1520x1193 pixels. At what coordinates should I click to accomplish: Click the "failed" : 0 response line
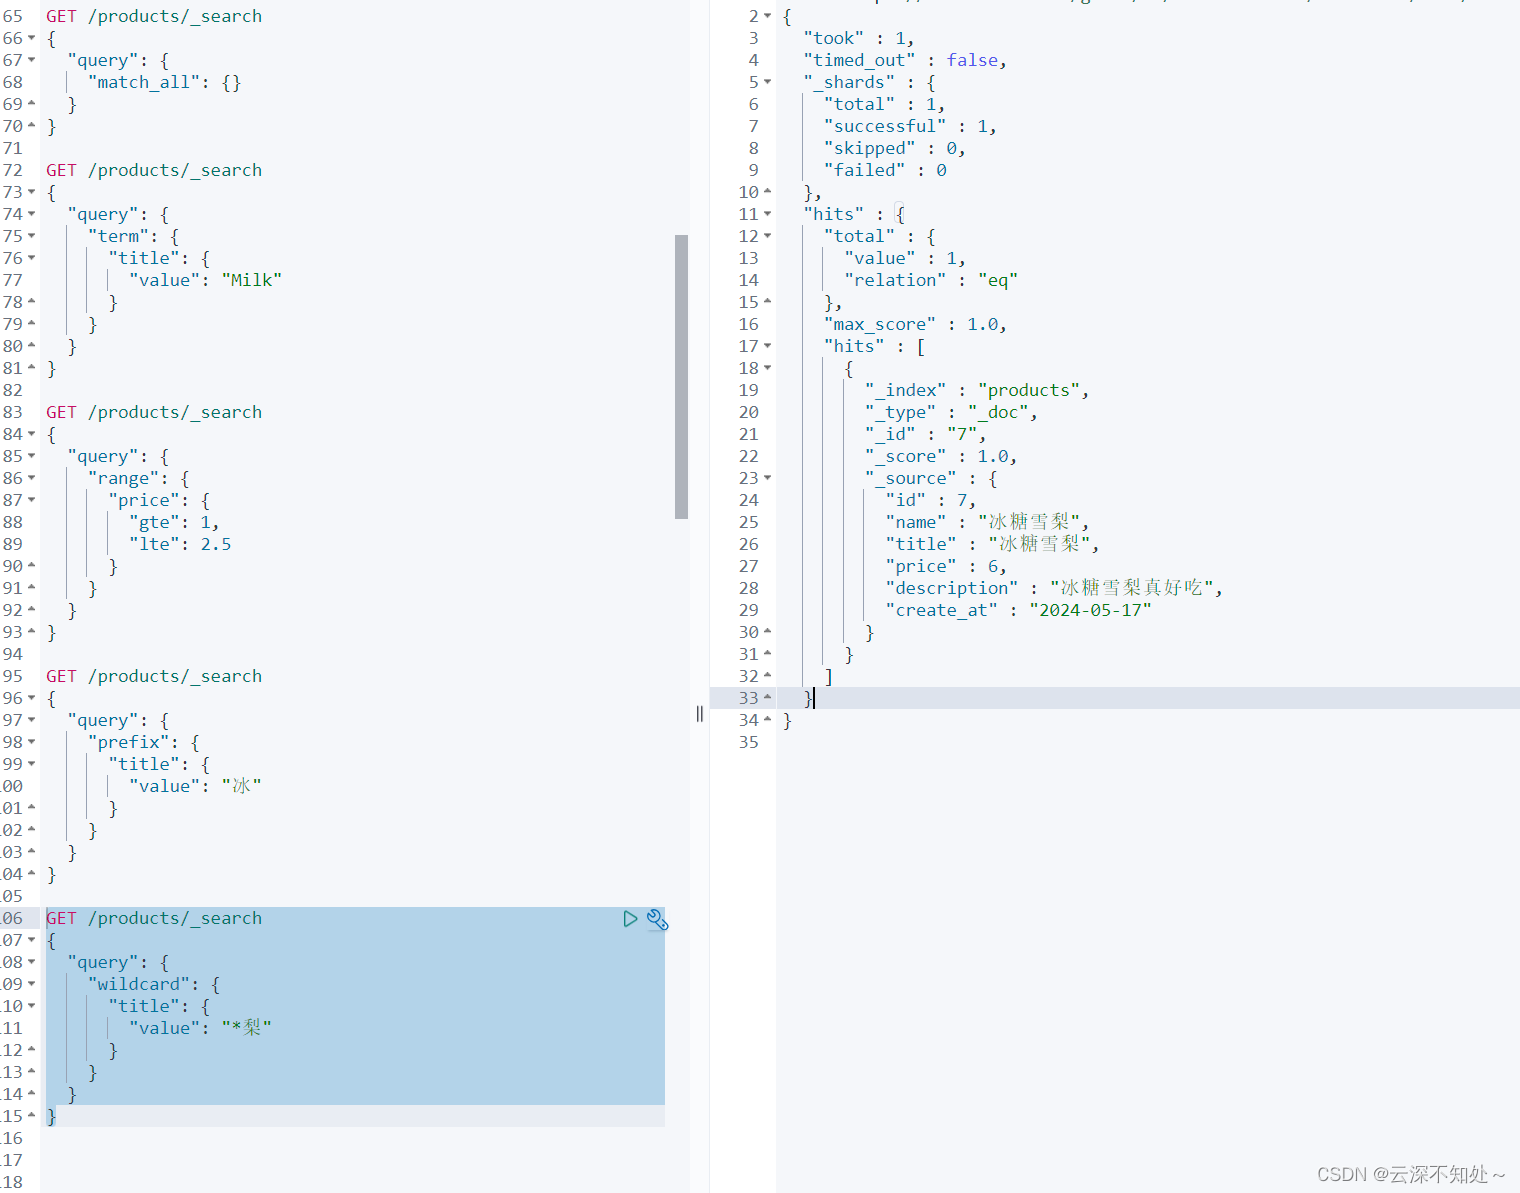coord(885,170)
